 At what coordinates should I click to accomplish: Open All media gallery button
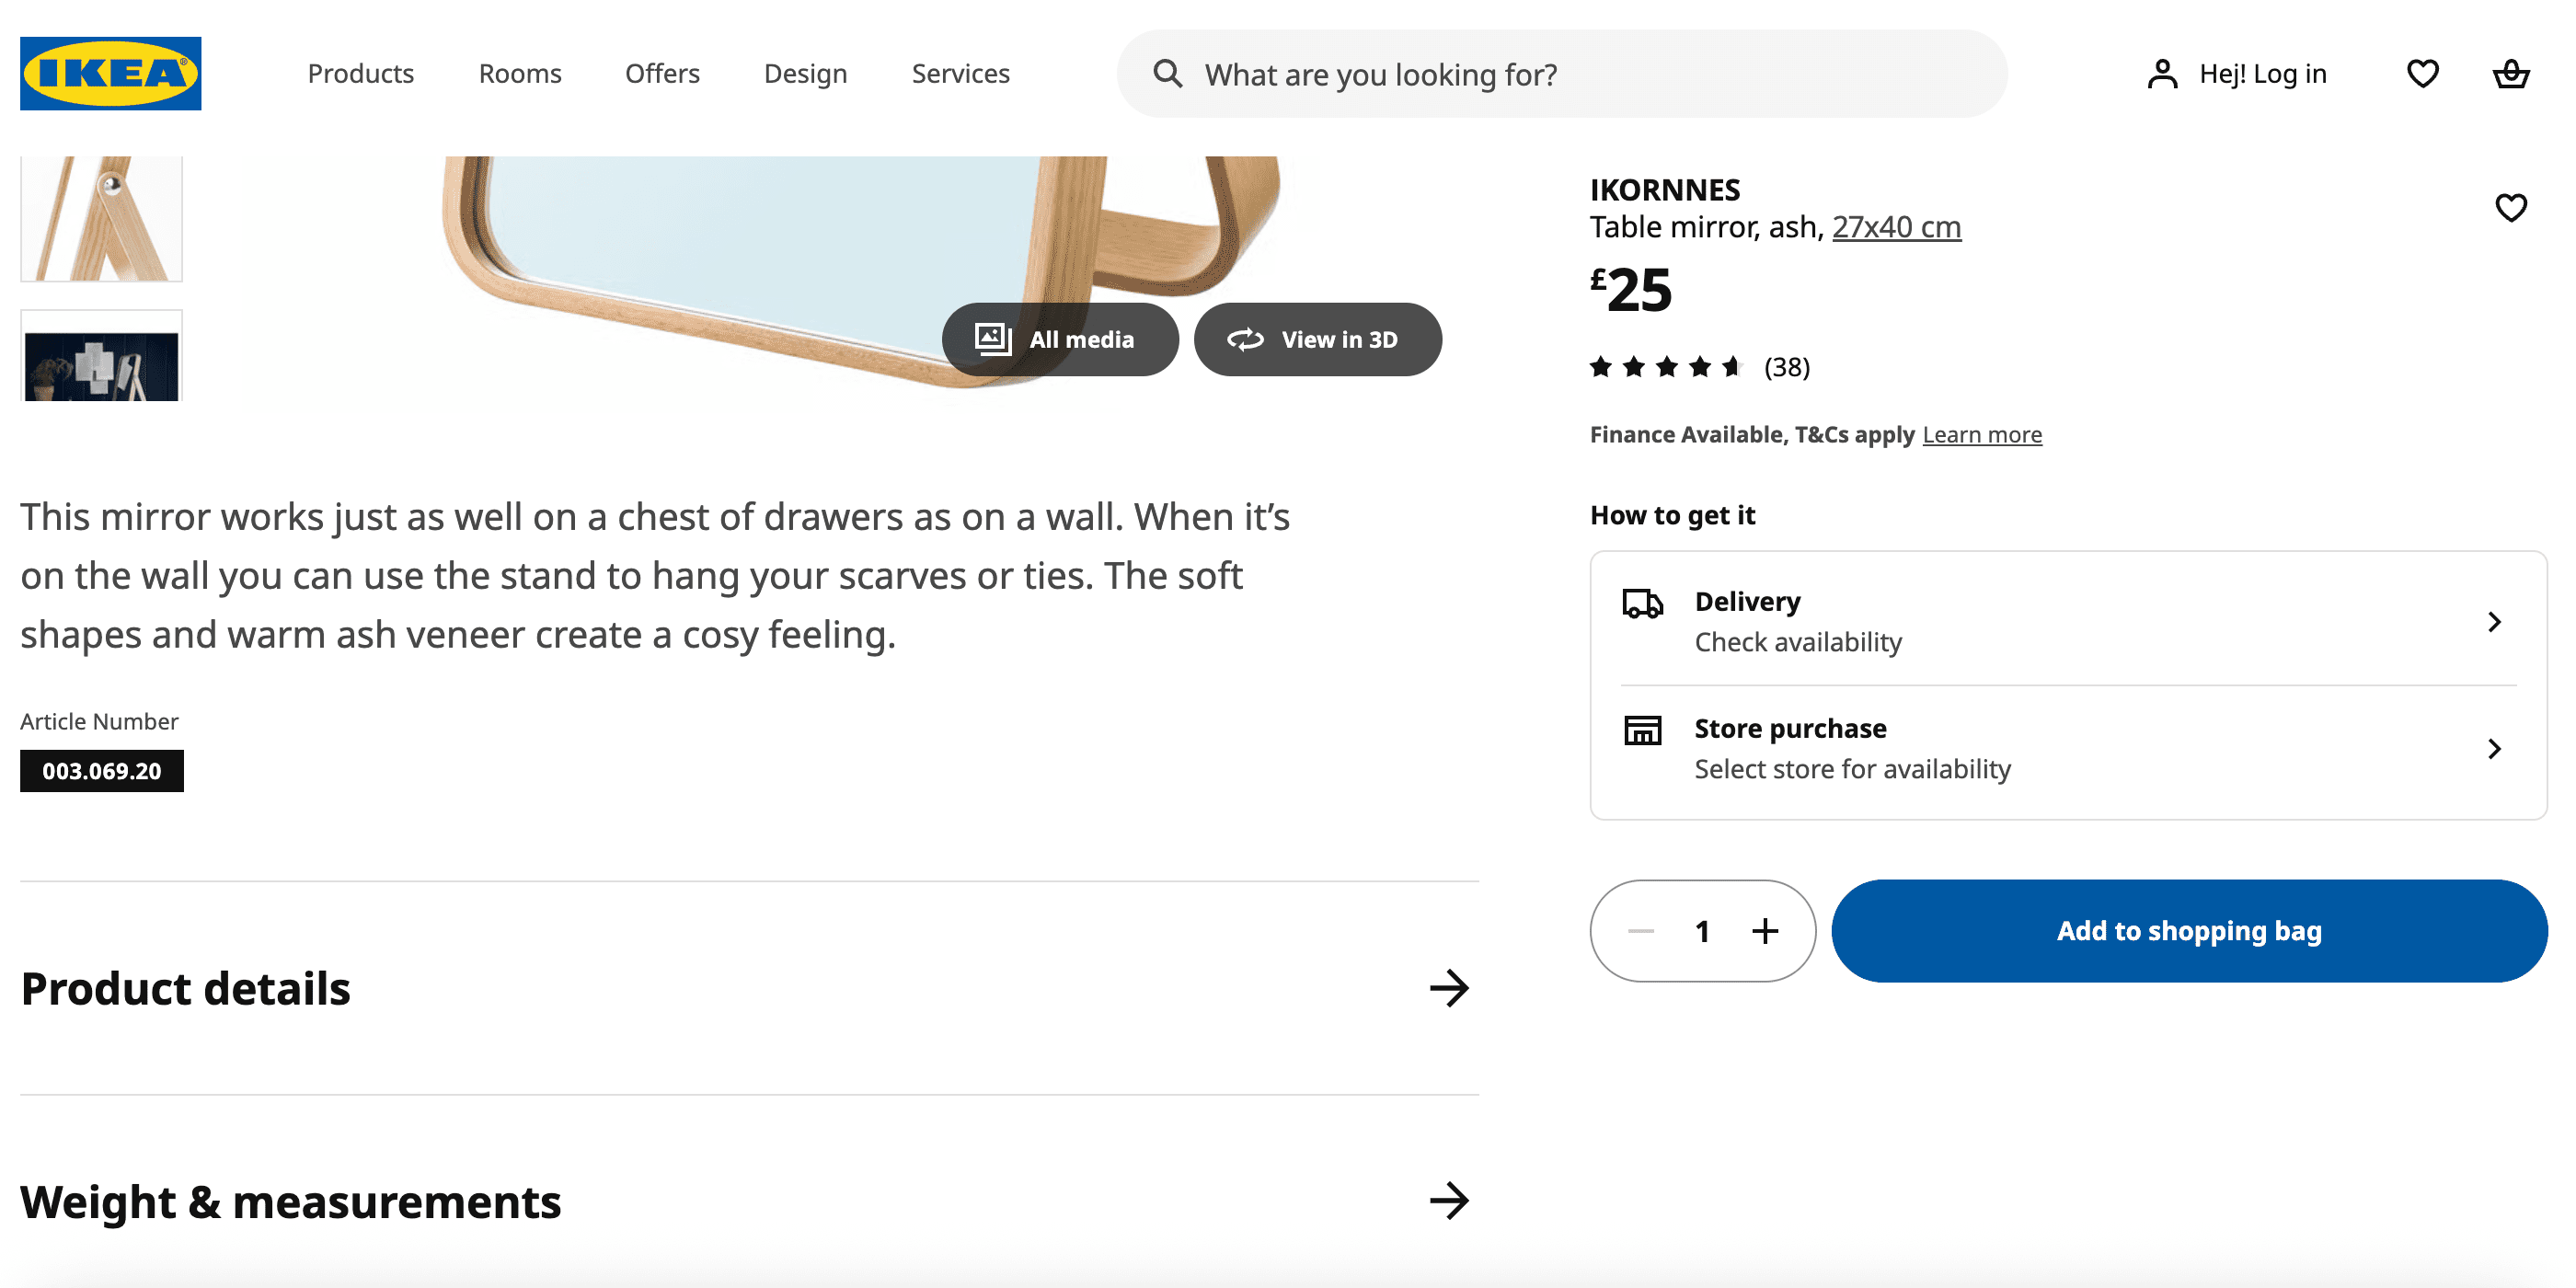tap(1060, 339)
